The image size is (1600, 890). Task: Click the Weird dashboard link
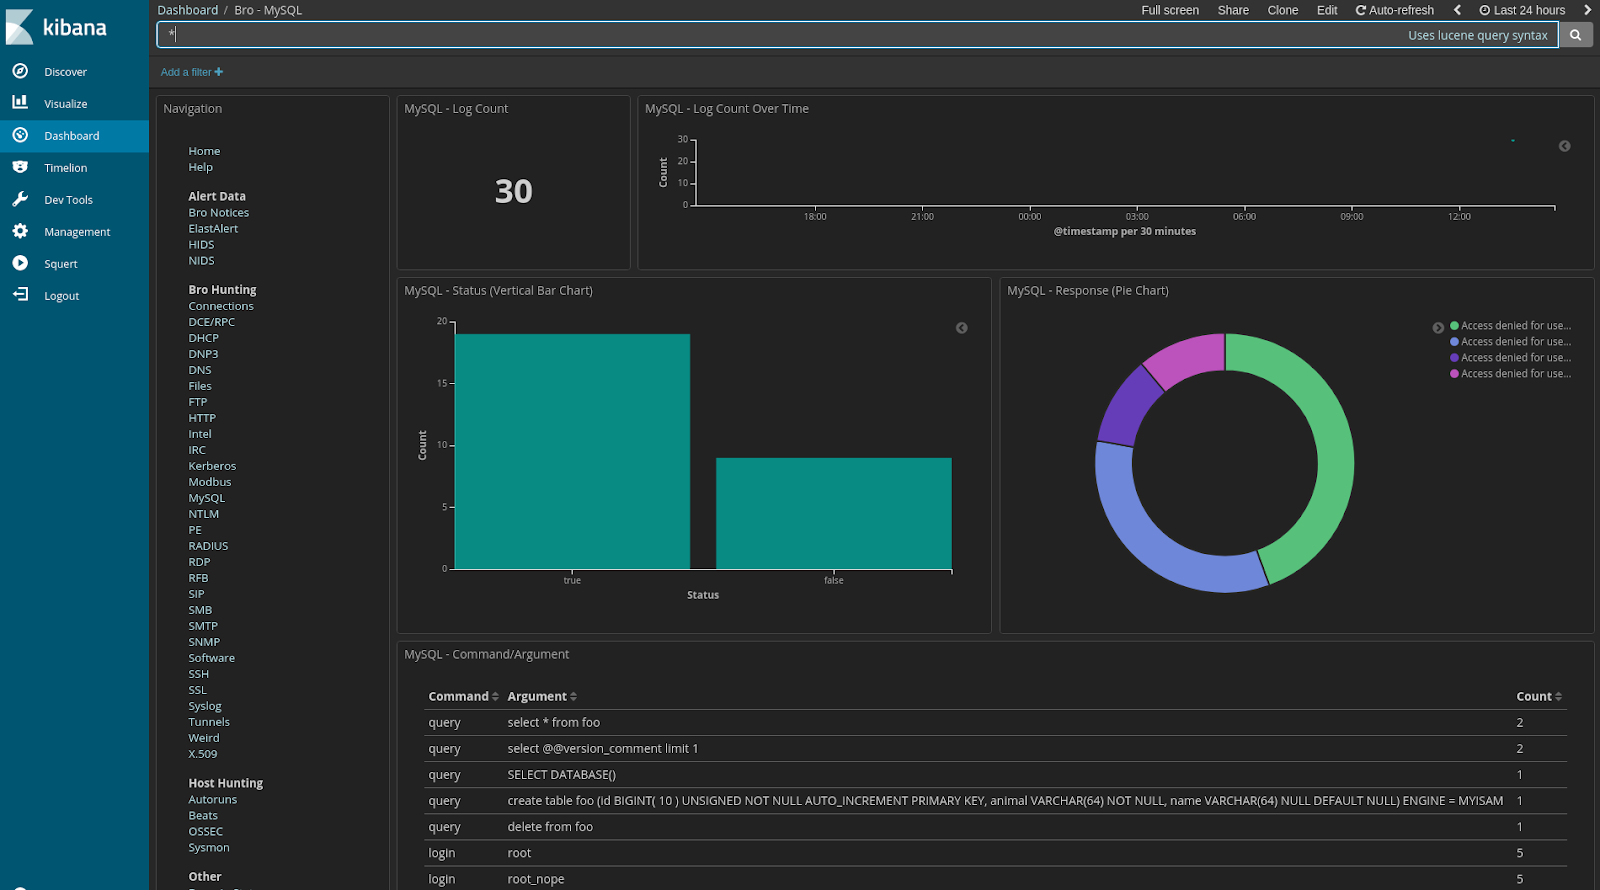click(204, 738)
